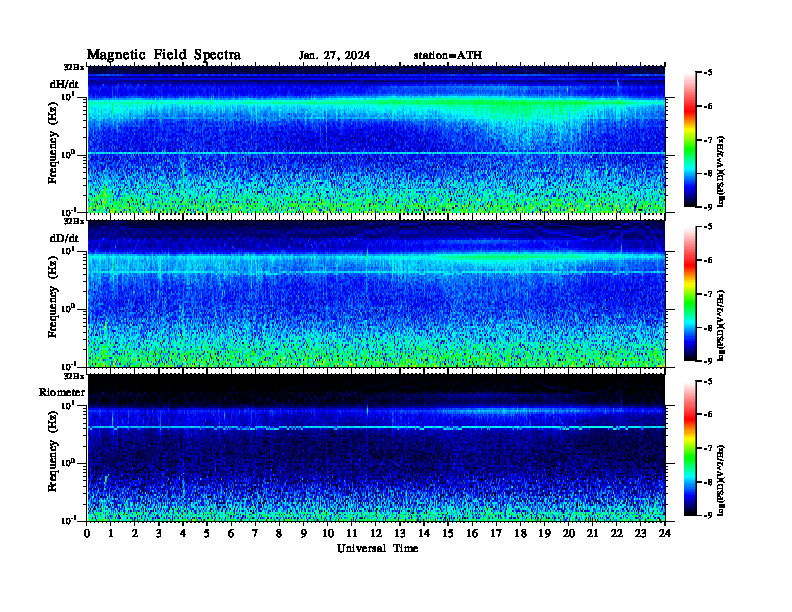Click the '-9' tick on dH/dt color bar

click(x=707, y=207)
